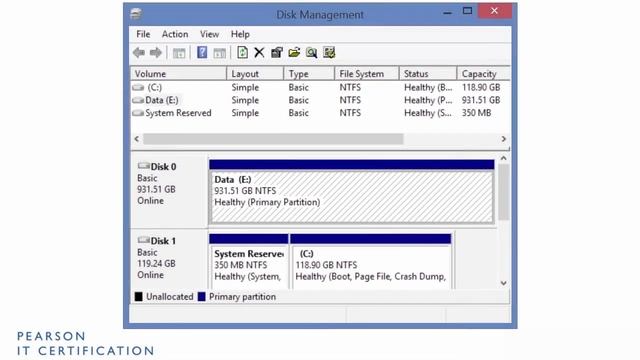640x360 pixels.
Task: Open the View menu
Action: coord(209,34)
